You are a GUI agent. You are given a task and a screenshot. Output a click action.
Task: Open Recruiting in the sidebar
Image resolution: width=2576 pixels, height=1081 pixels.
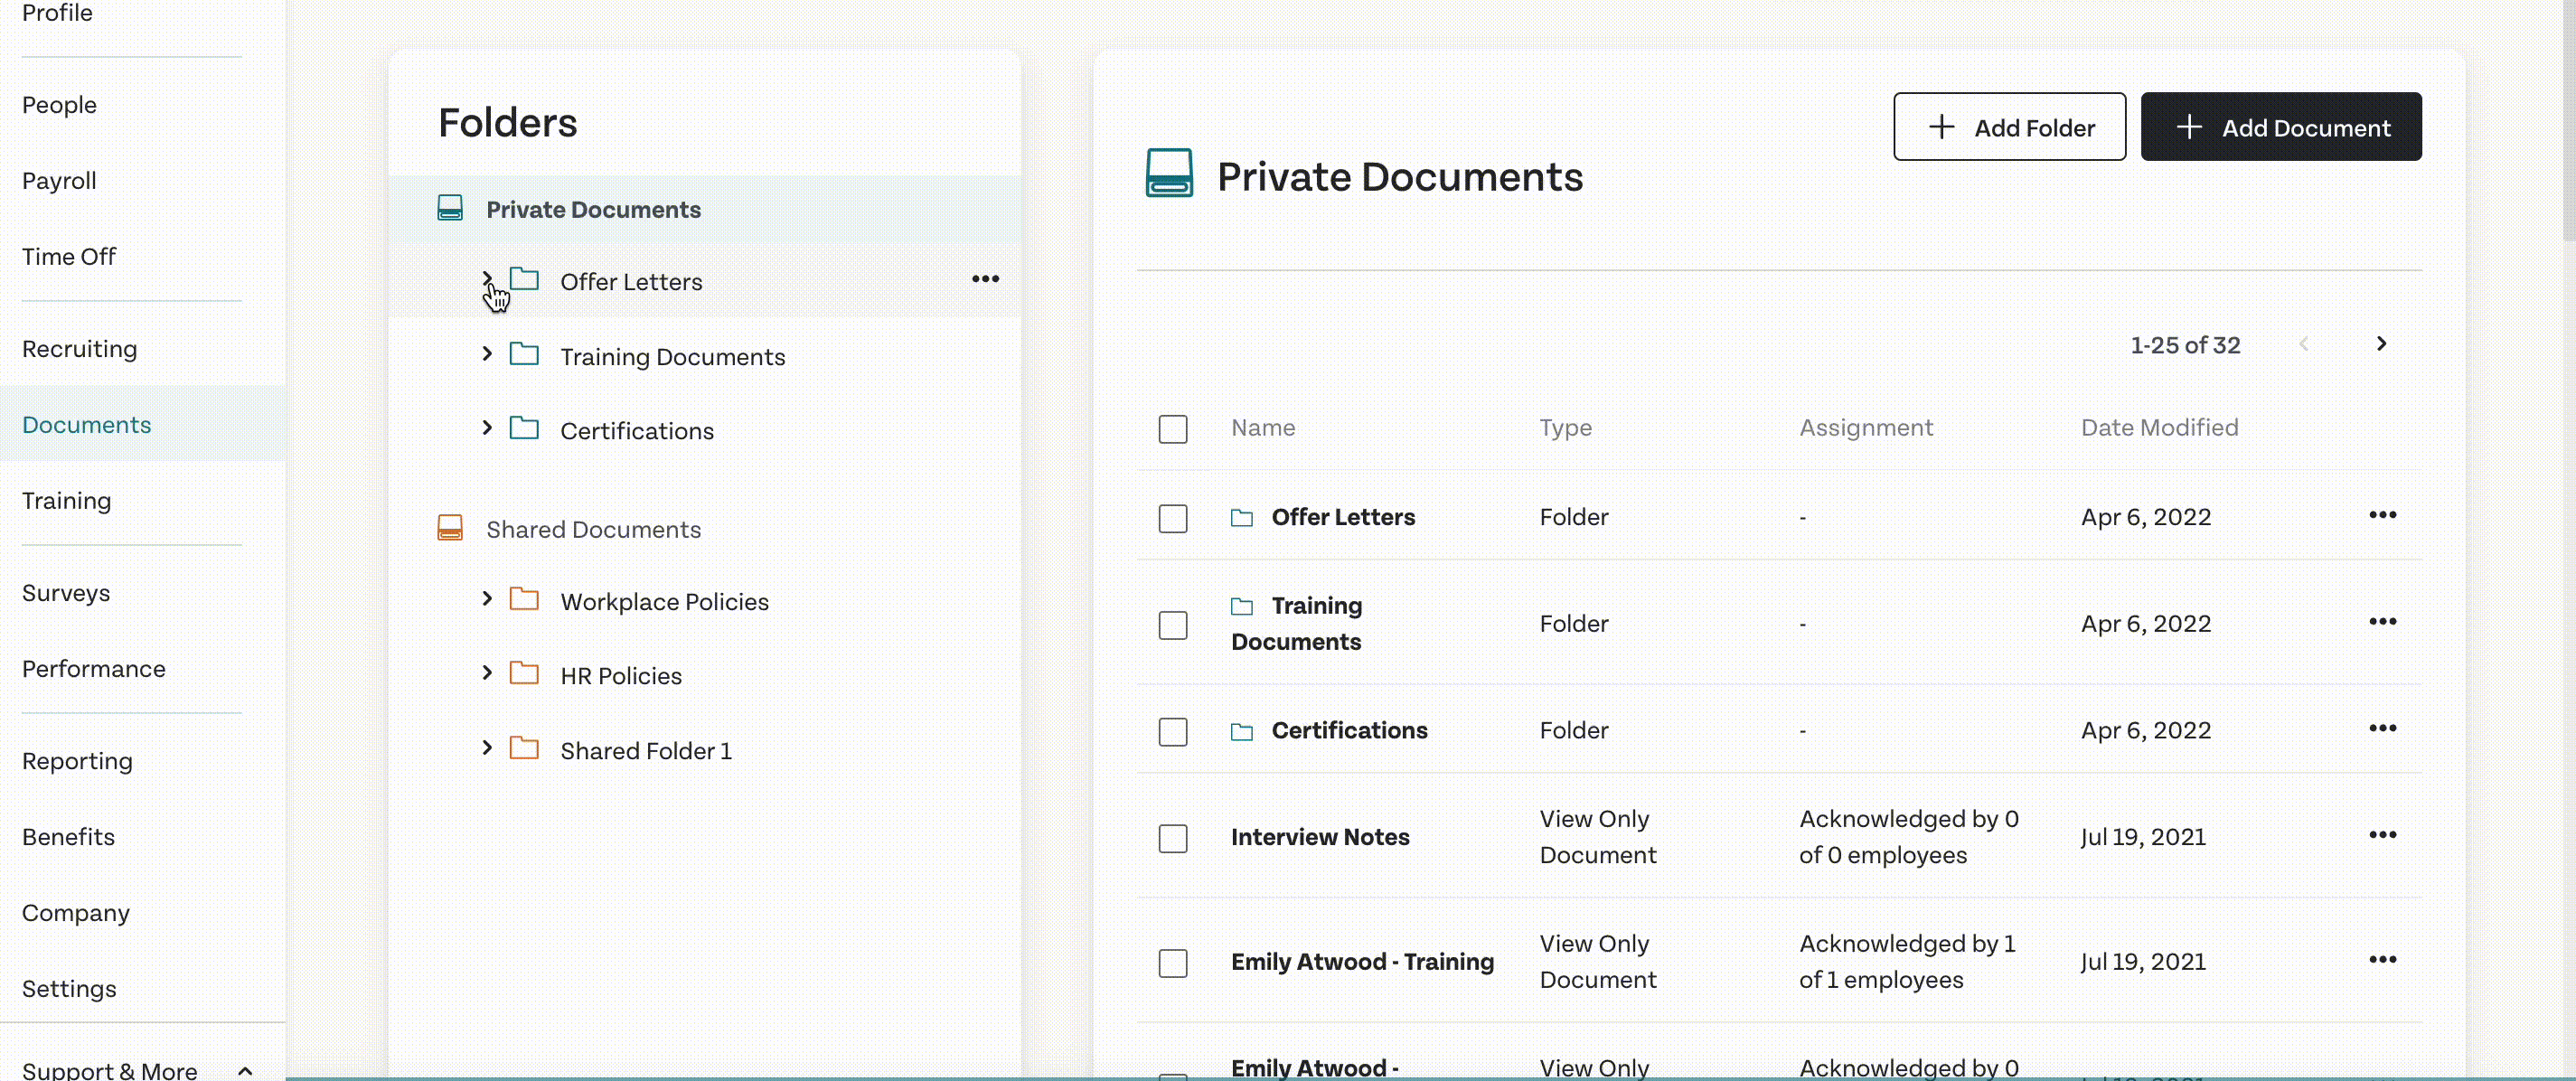[x=80, y=349]
